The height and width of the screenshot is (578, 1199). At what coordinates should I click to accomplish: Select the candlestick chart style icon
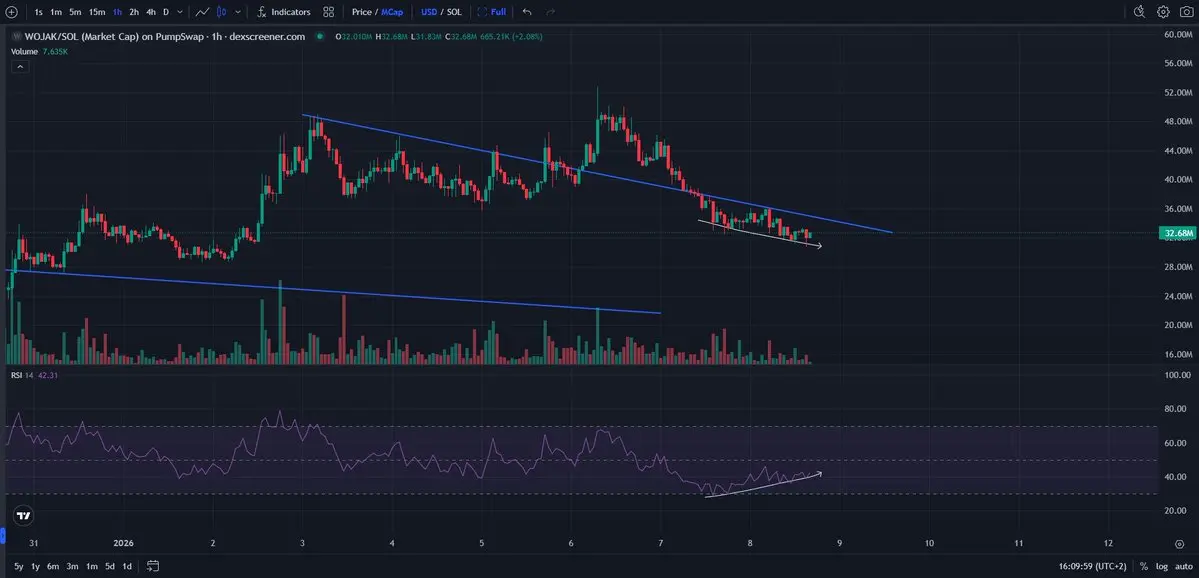coord(222,12)
